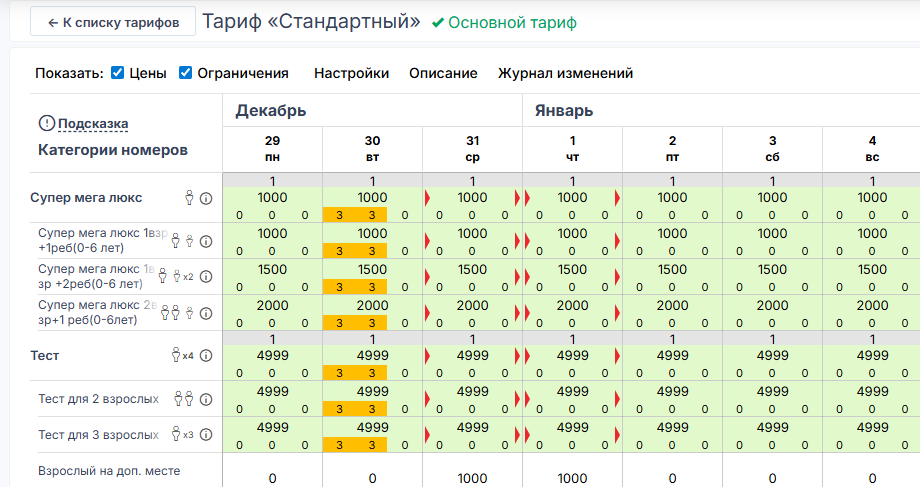Click red restriction marker on 31 December Супер мега люкс
Viewport: 920px width, 487px height.
[x=429, y=198]
